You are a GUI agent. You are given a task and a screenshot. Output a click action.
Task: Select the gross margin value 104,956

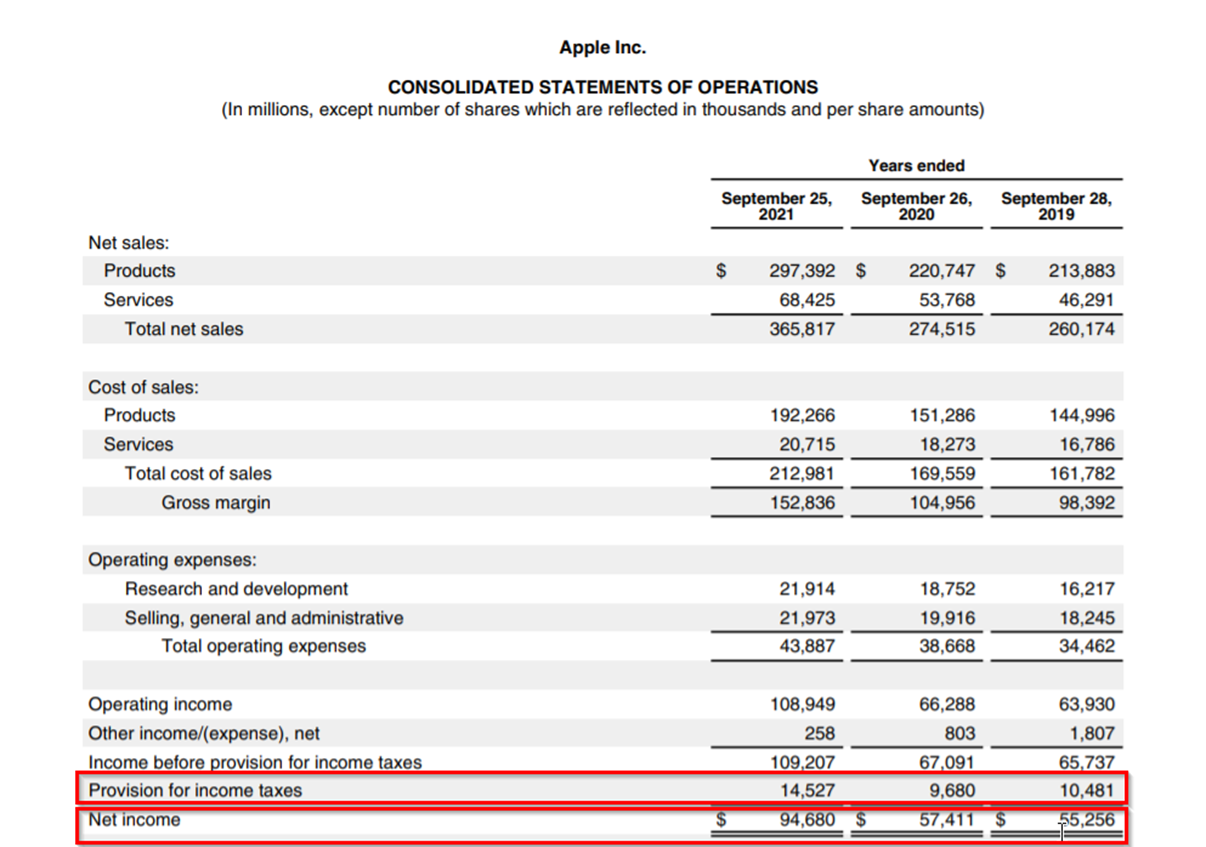pos(942,503)
